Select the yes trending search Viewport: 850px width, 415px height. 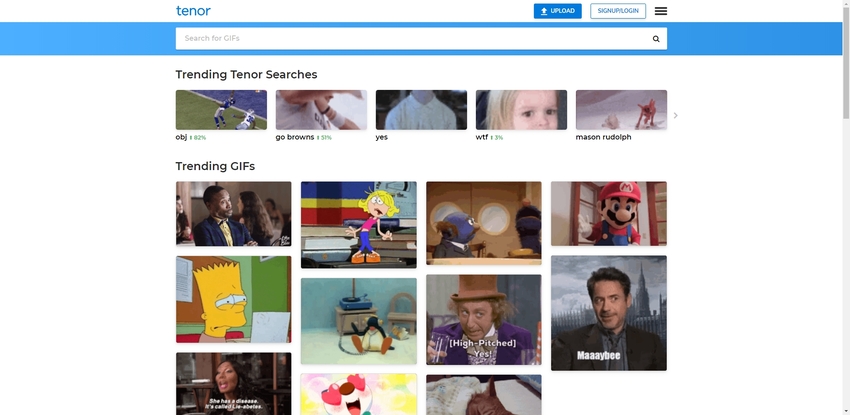tap(421, 110)
